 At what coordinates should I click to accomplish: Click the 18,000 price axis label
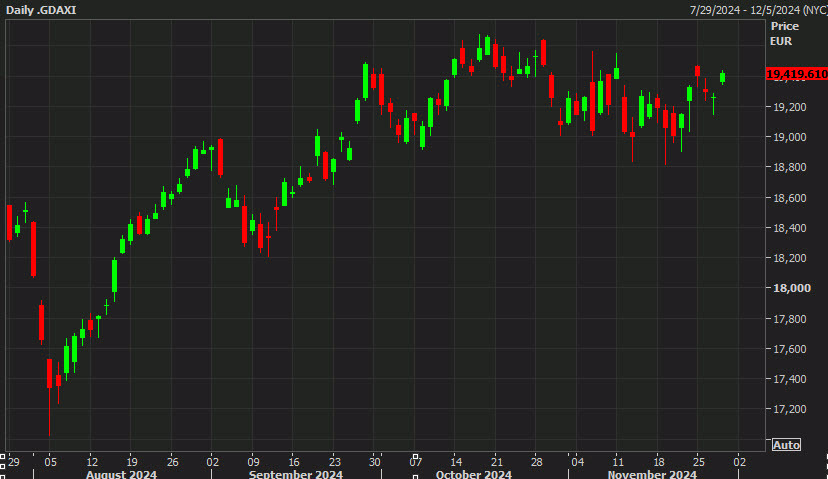pos(792,288)
